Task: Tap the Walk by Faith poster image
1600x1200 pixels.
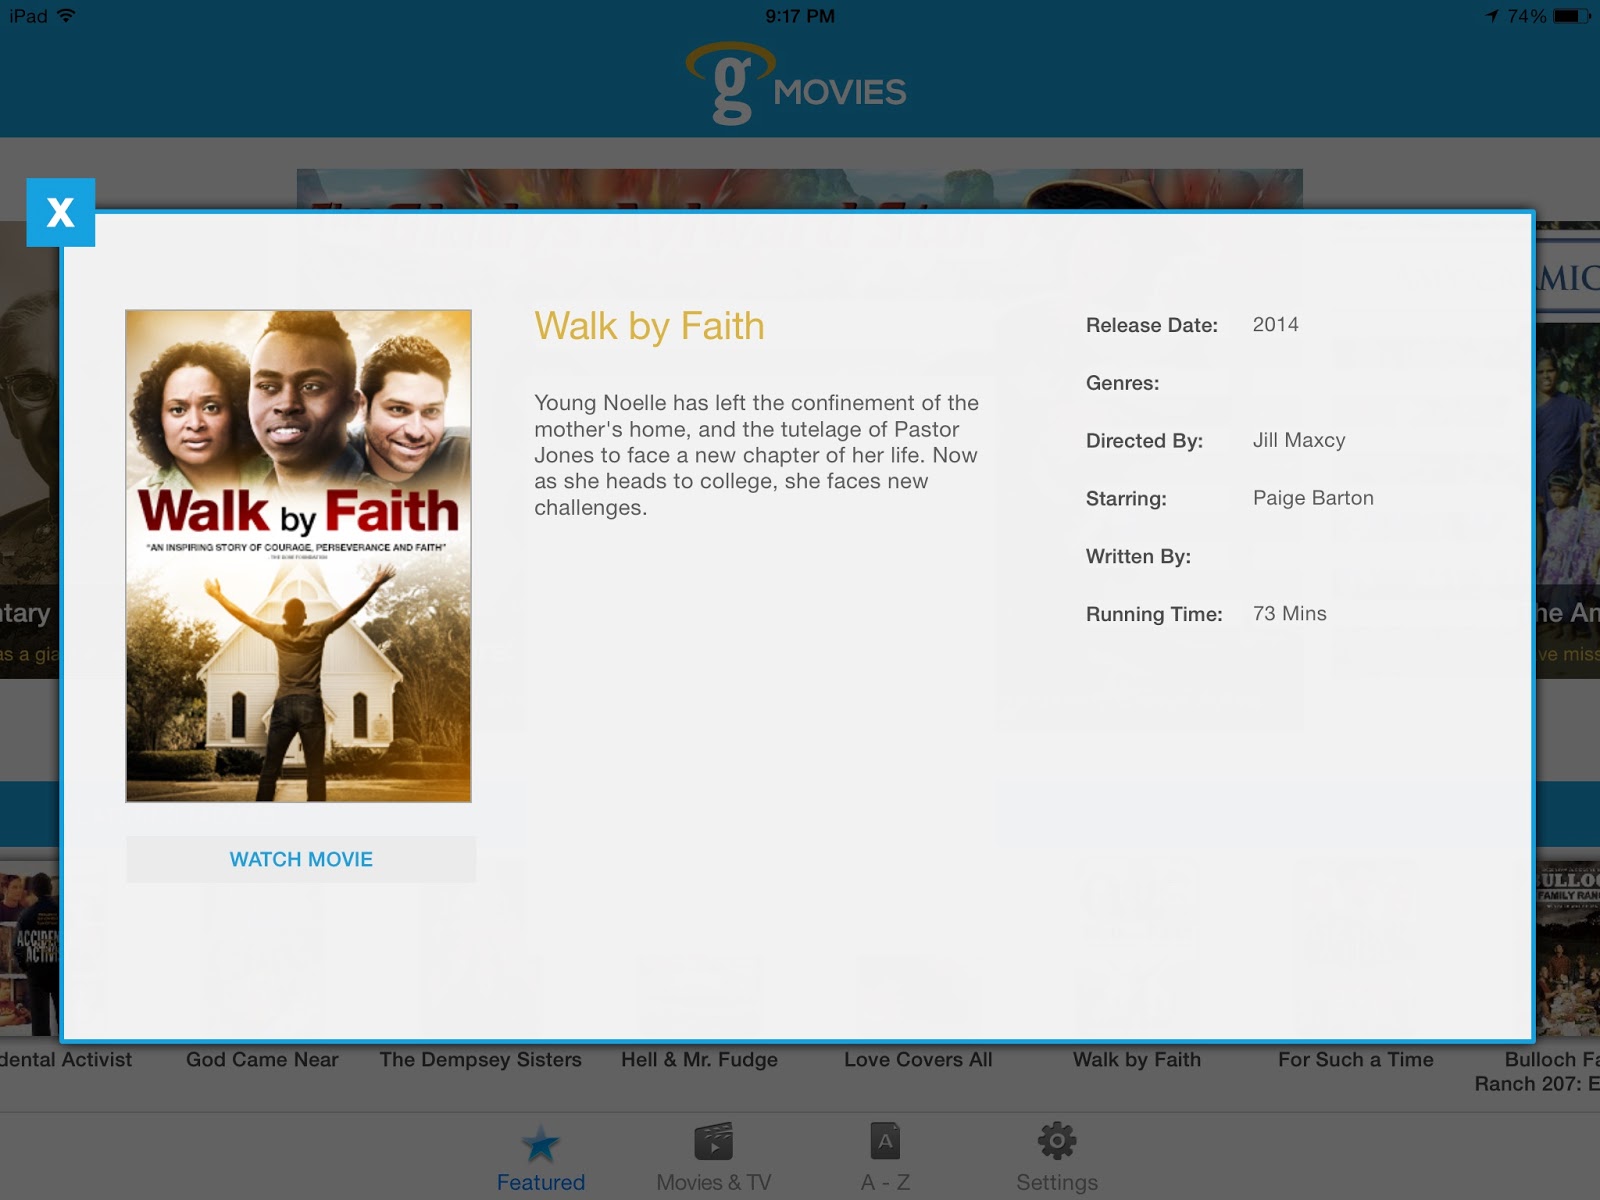Action: click(298, 556)
